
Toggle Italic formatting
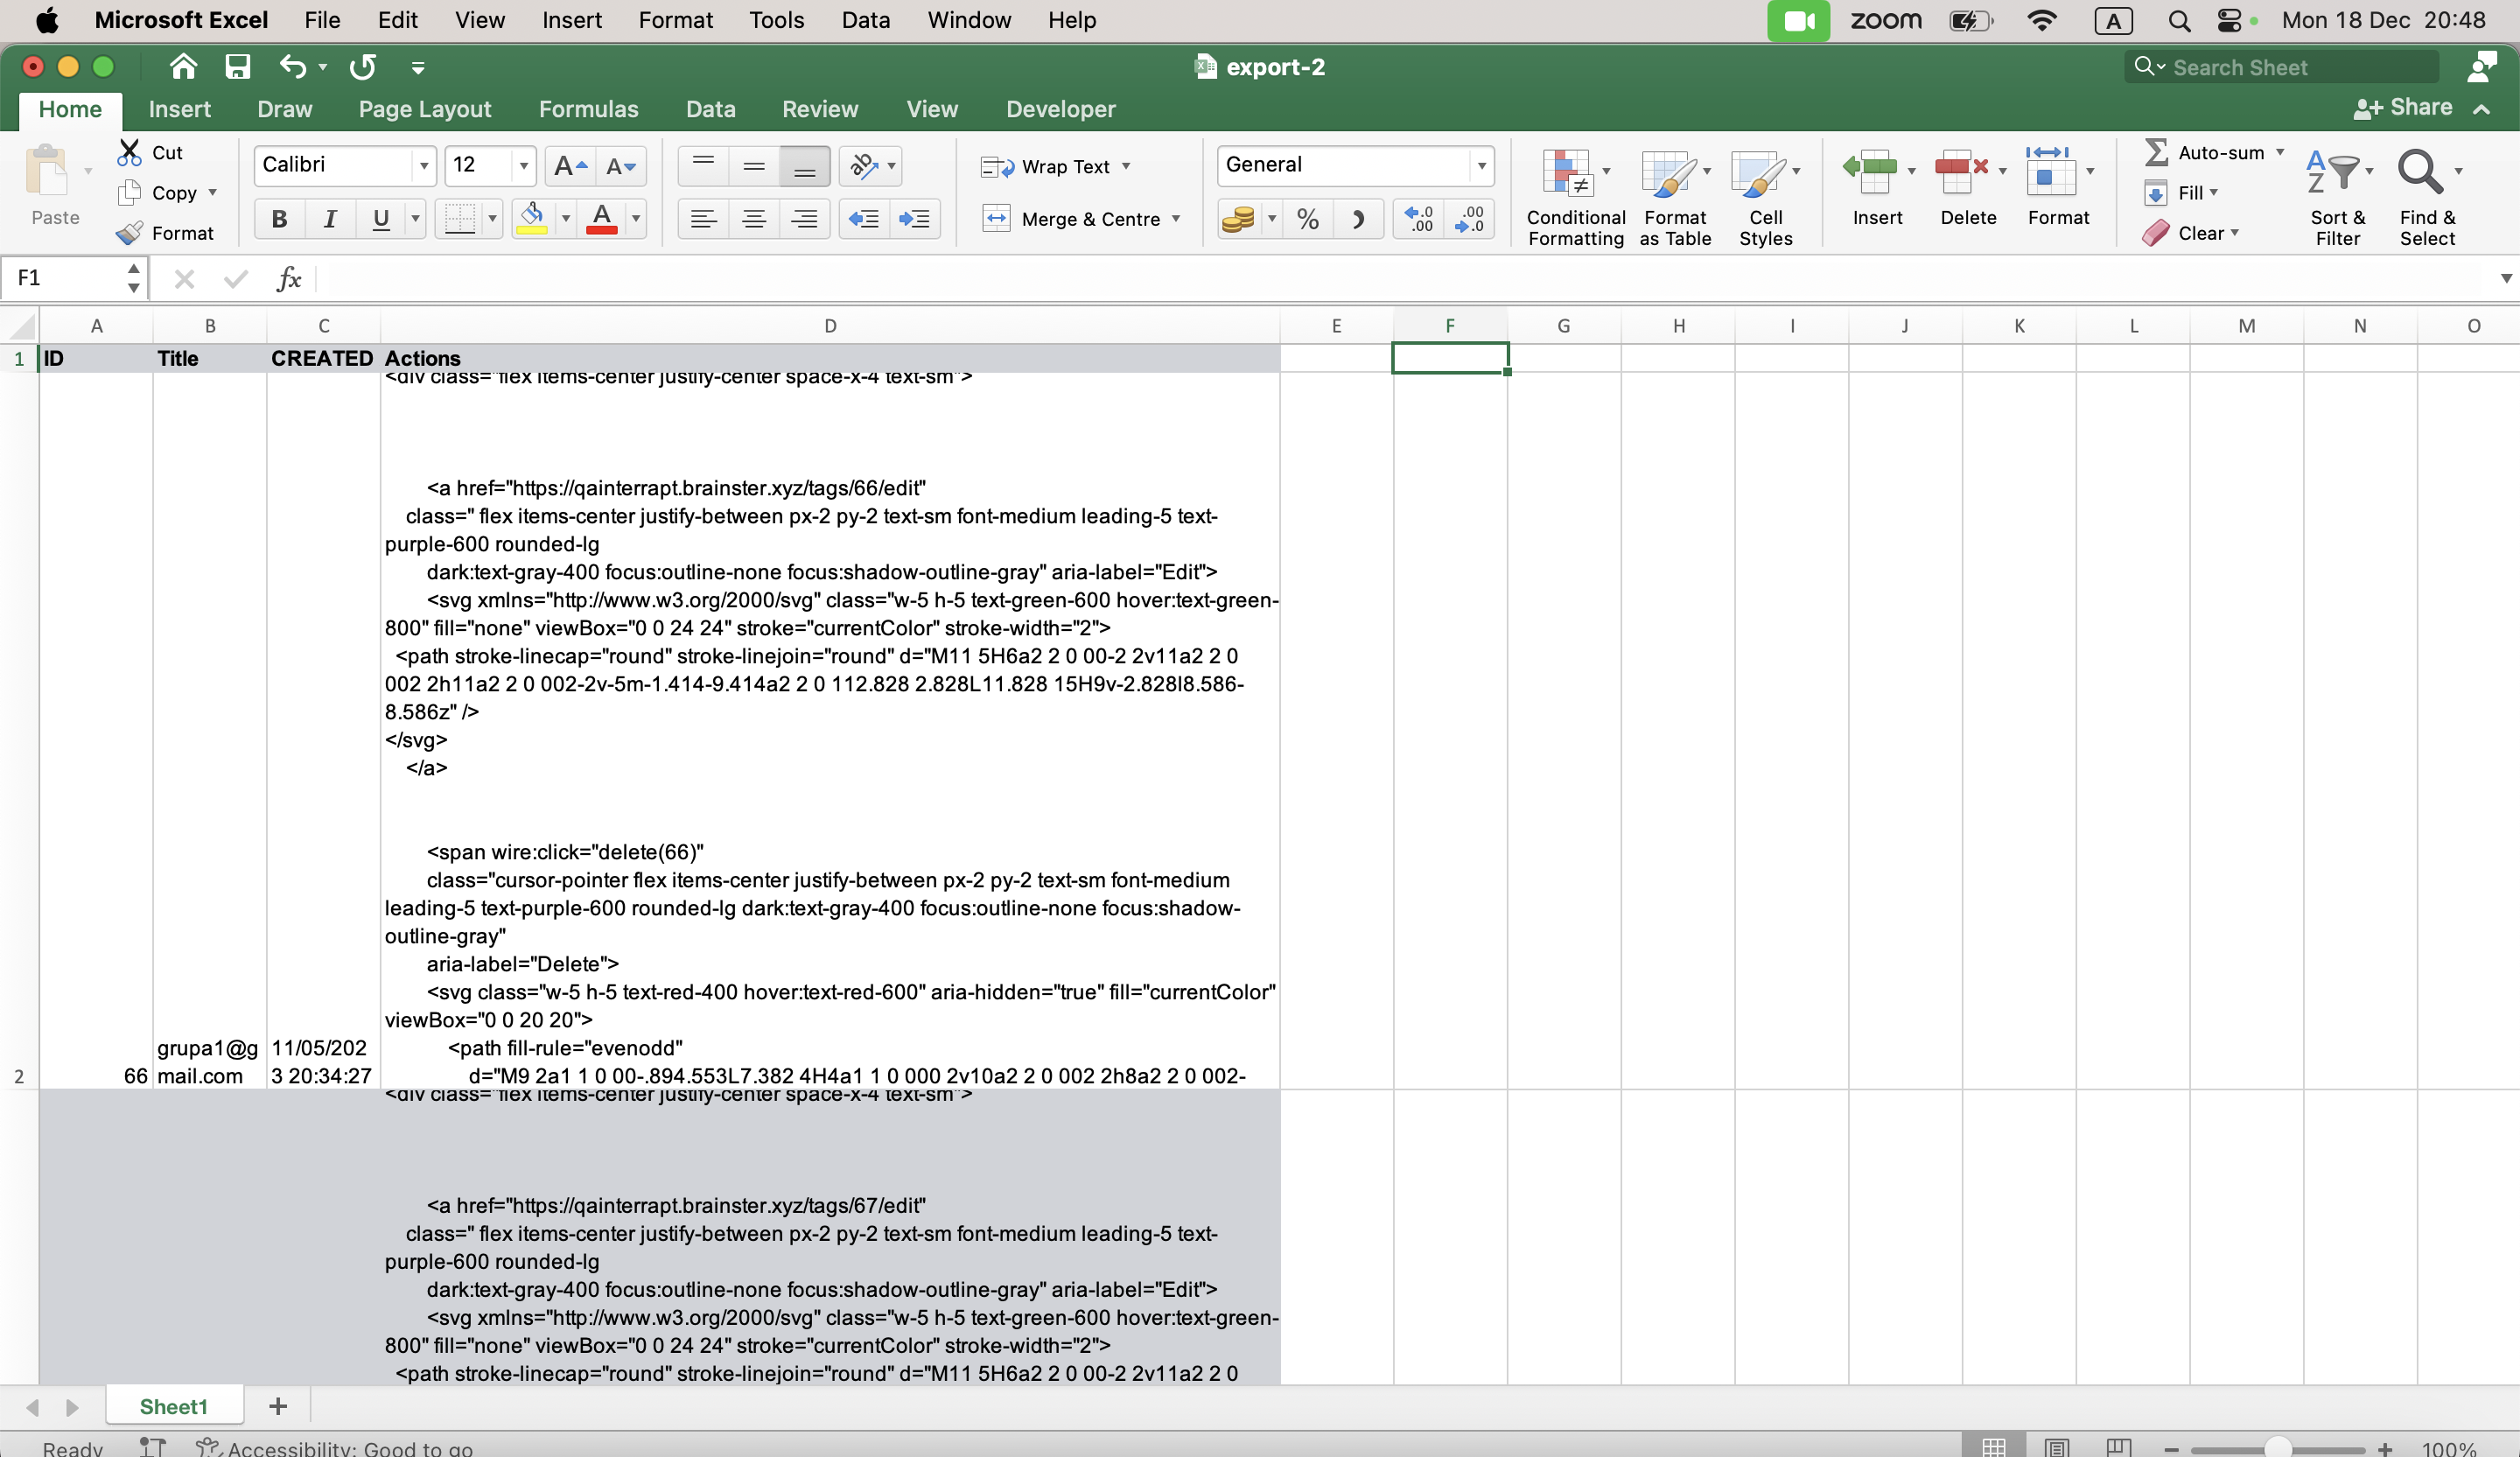(330, 219)
